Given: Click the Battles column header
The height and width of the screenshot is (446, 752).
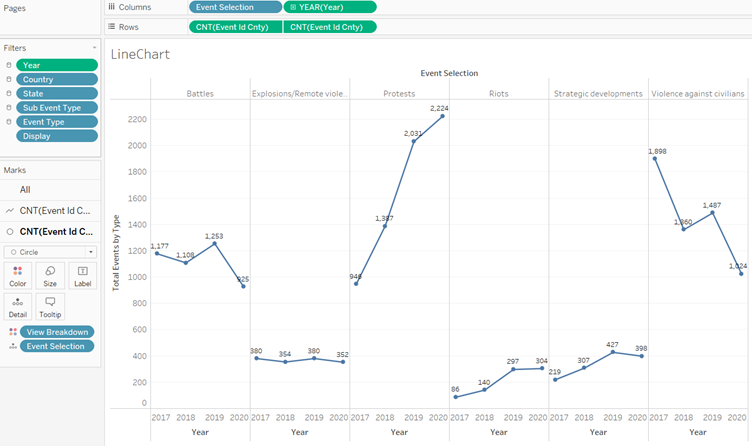Looking at the screenshot, I should pos(200,93).
